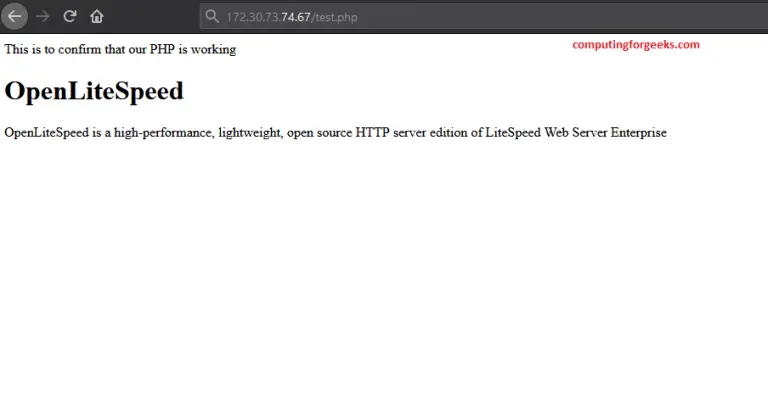Click the forward arrow navigation button

click(x=43, y=16)
